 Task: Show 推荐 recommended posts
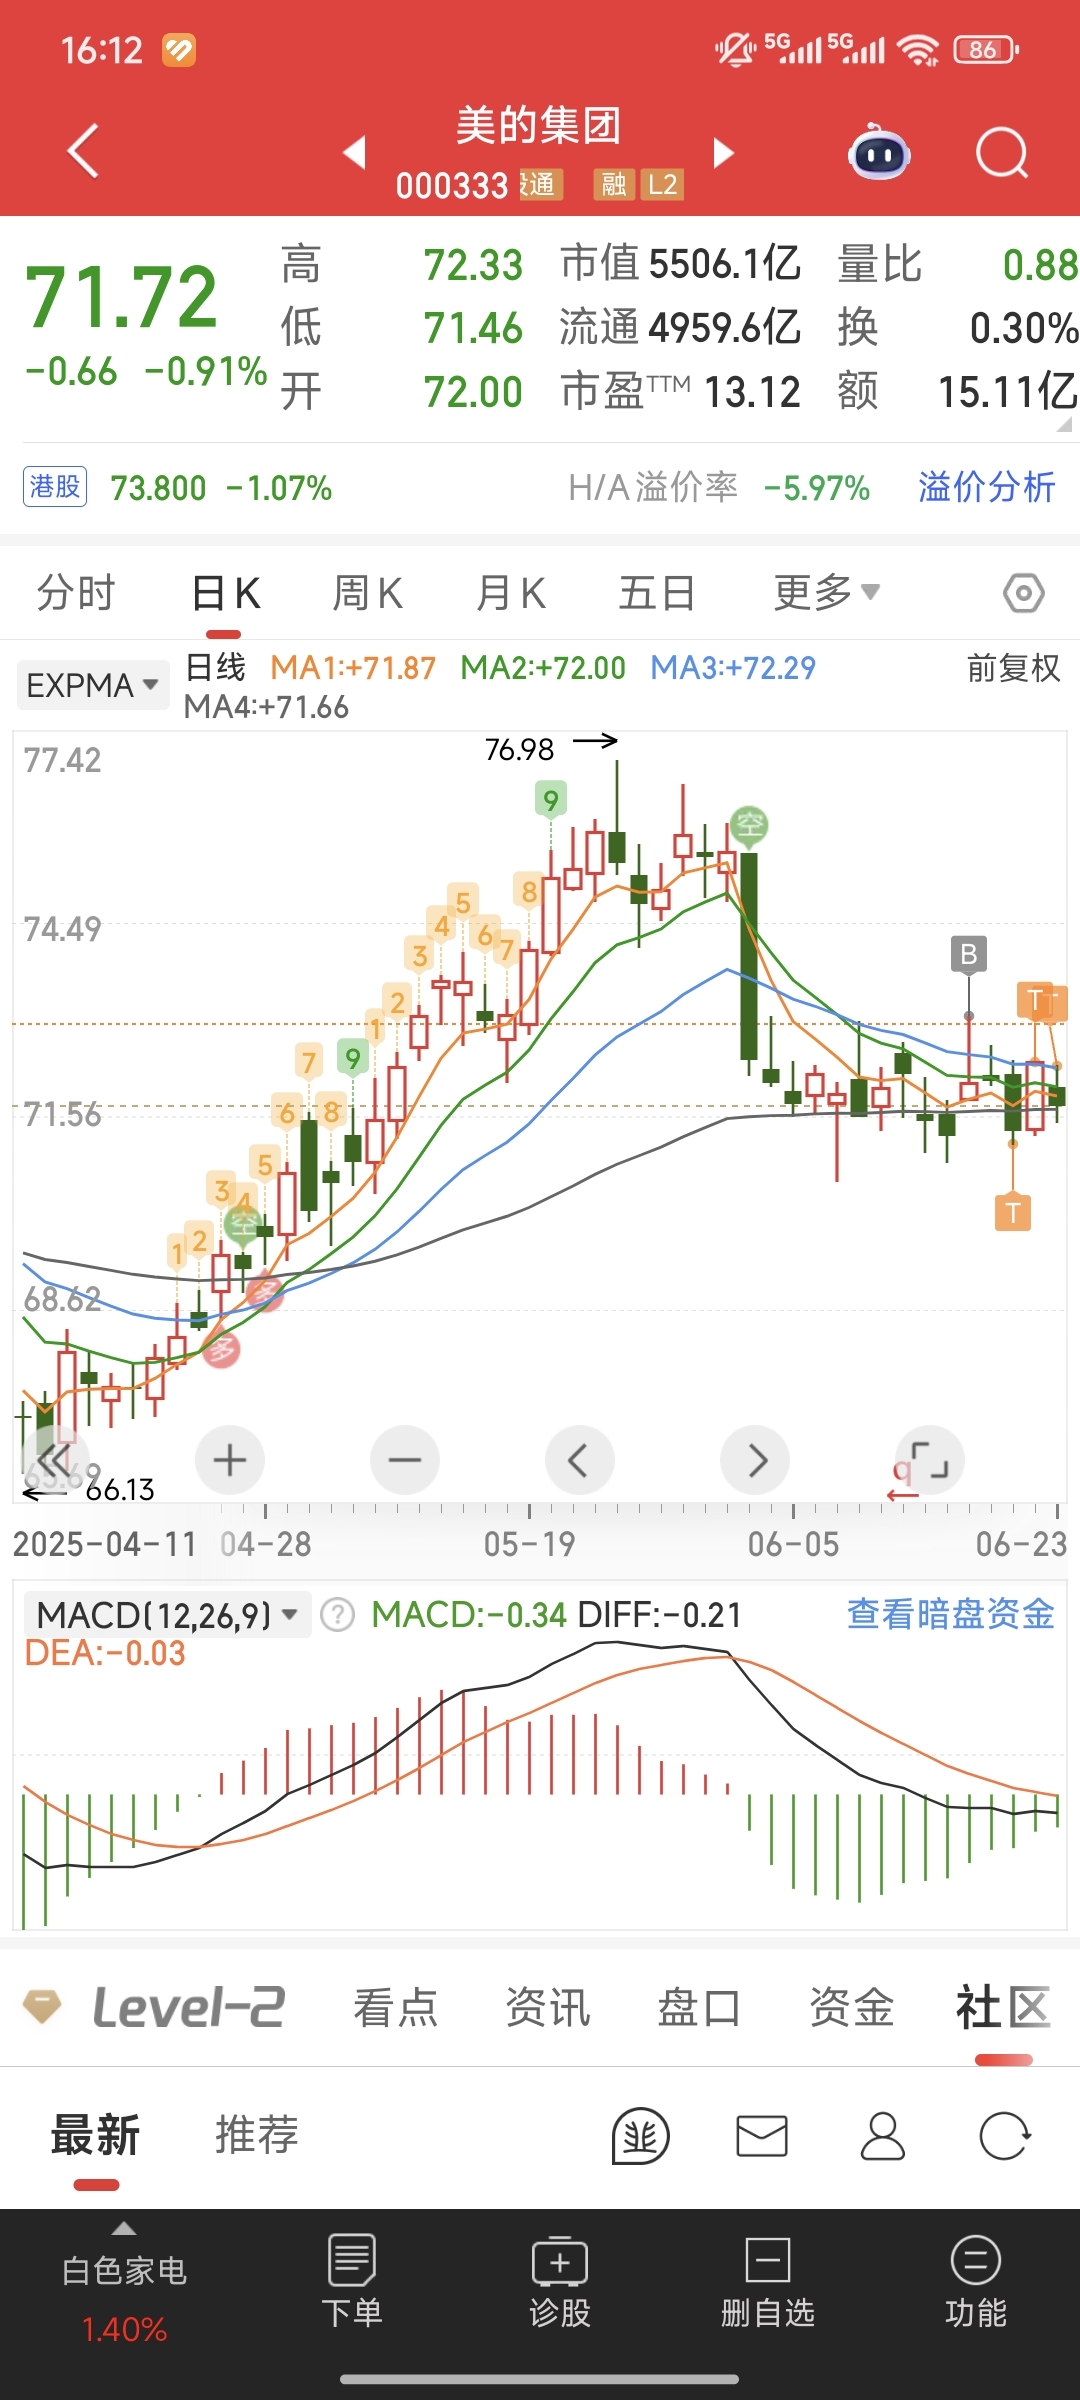[x=257, y=2135]
